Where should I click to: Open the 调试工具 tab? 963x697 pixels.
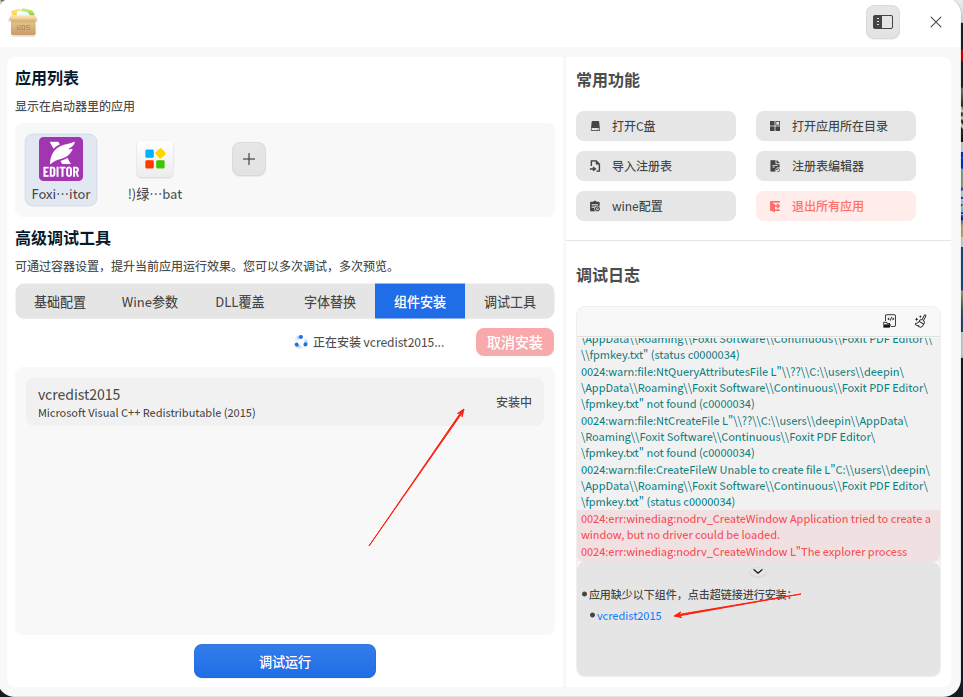(510, 302)
